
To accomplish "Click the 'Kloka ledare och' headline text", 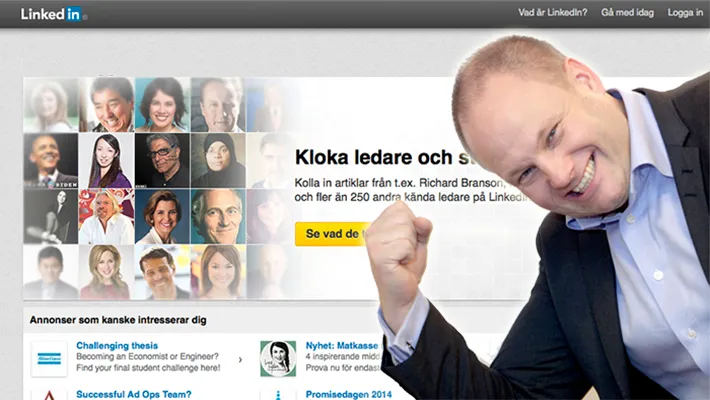I will tap(374, 157).
